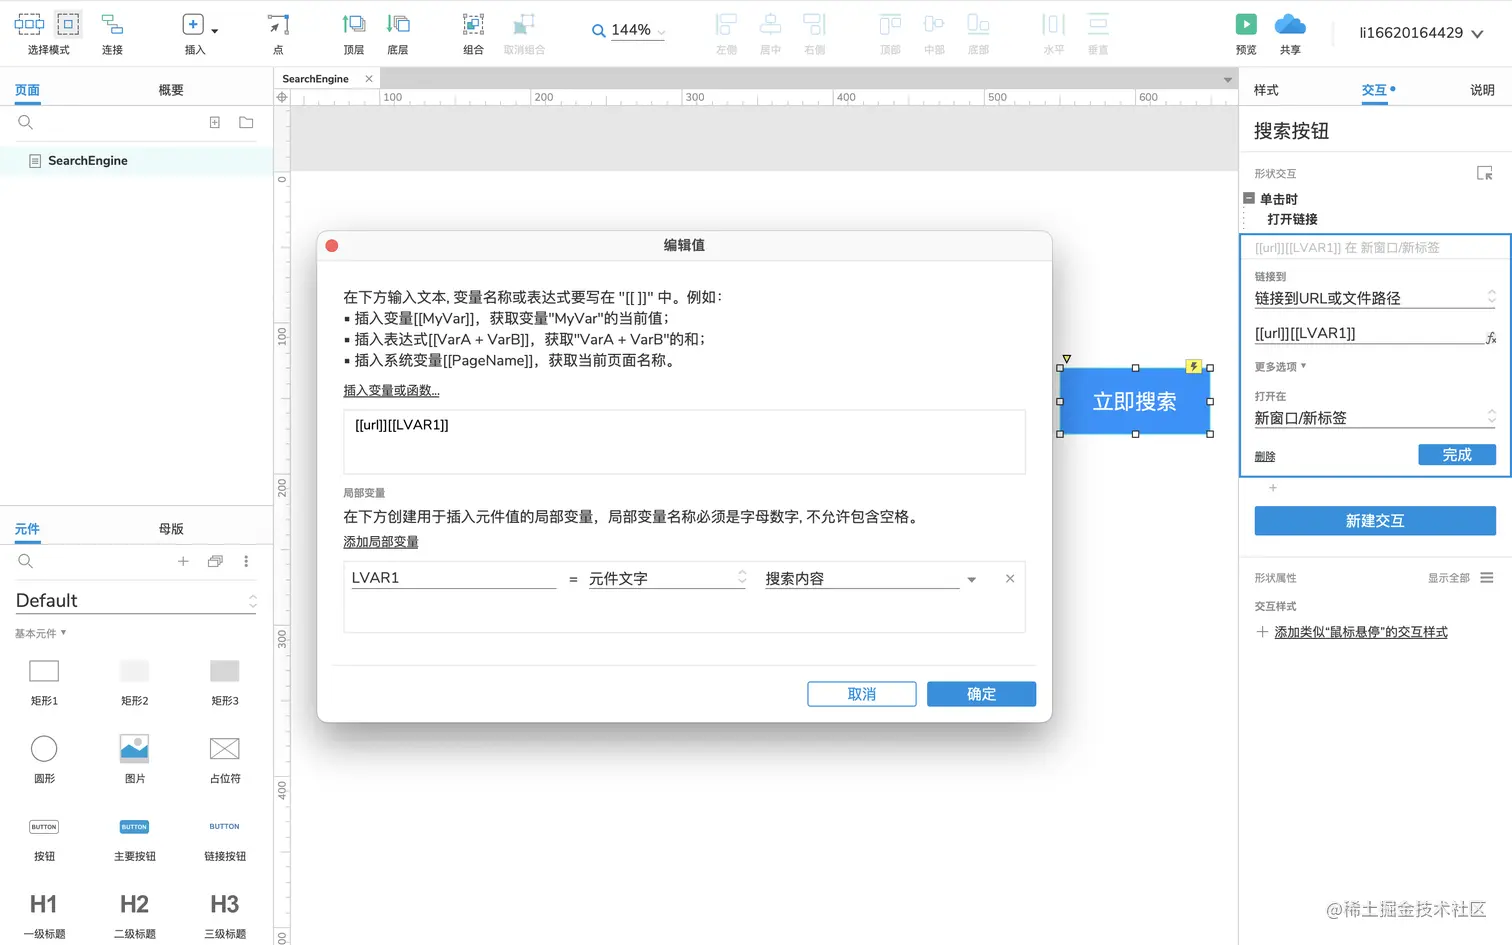Switch to the 母版 tab
Image resolution: width=1512 pixels, height=945 pixels.
(x=171, y=529)
